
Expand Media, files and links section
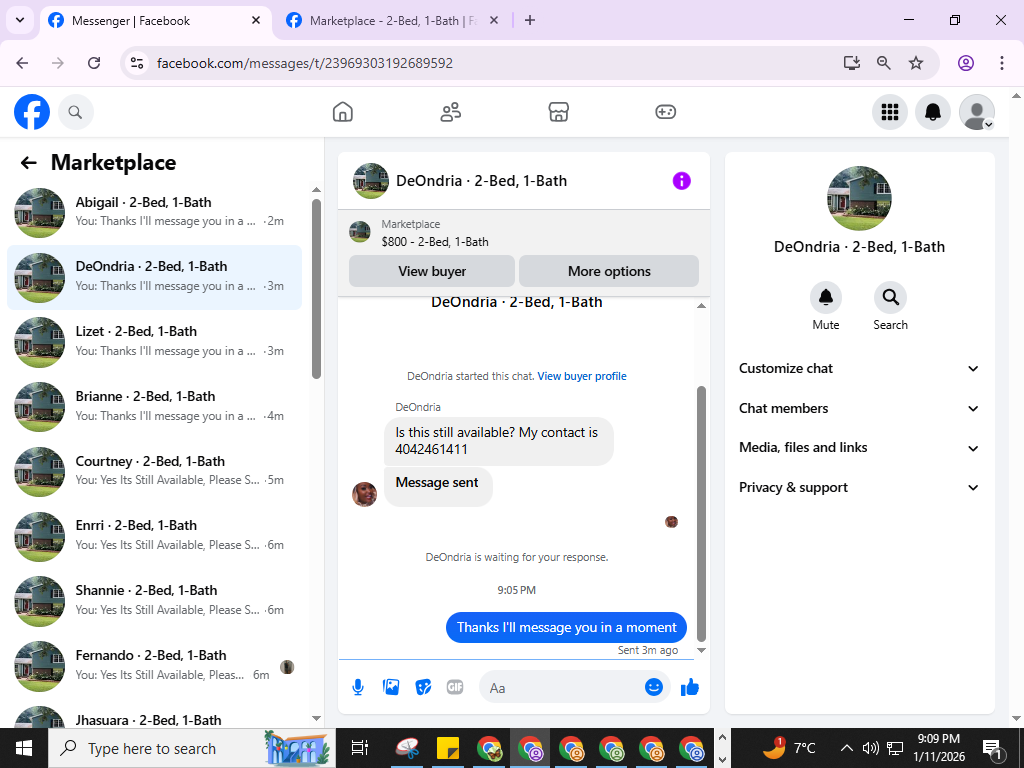pos(859,448)
